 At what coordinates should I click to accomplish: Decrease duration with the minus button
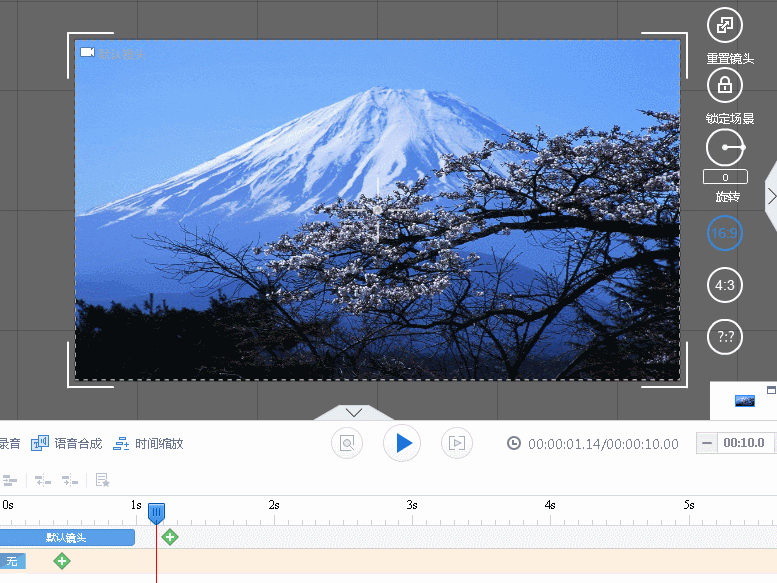(707, 443)
